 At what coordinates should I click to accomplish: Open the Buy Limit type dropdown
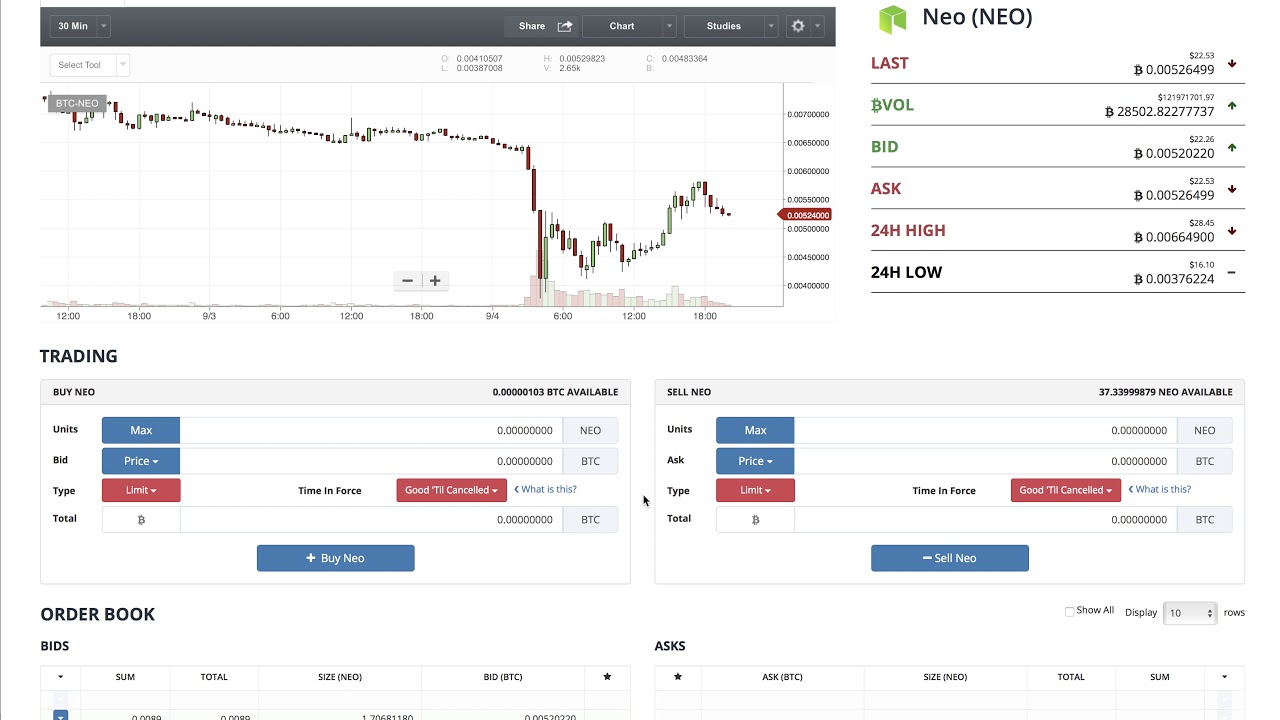(141, 490)
